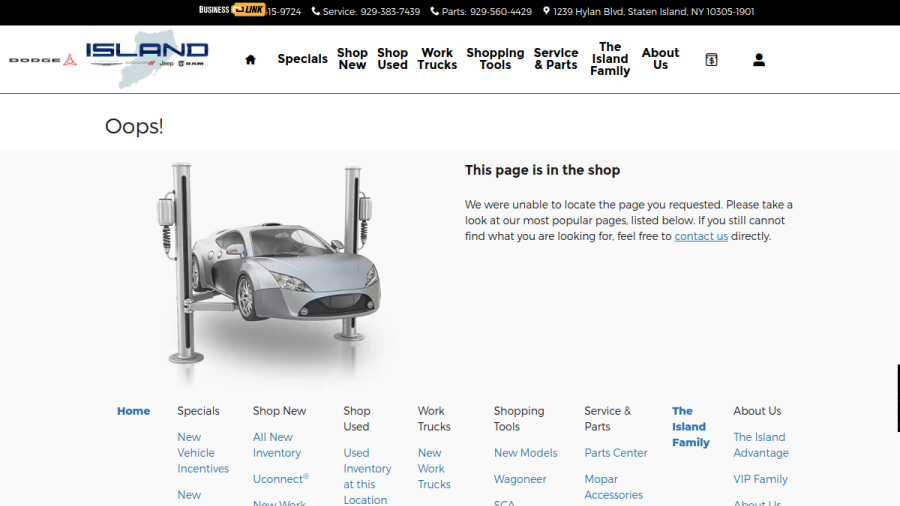Open The Island Advantage link

pos(761,445)
